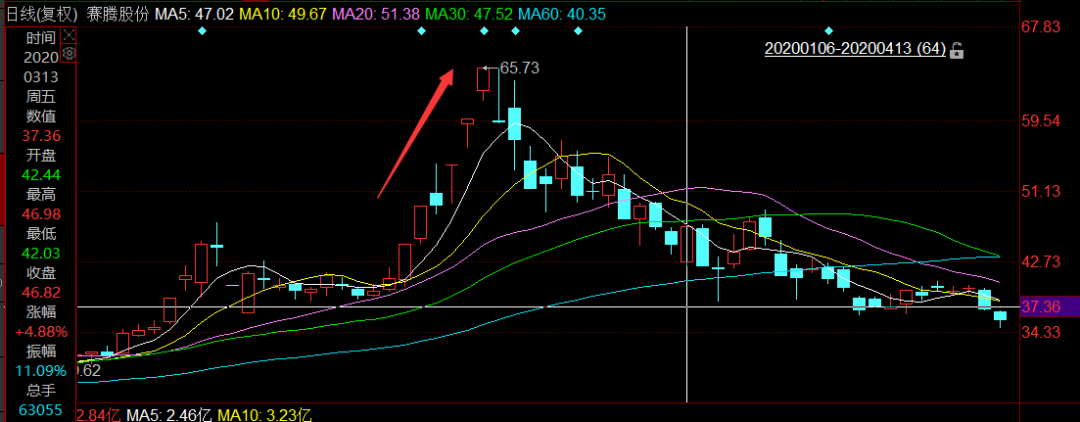The width and height of the screenshot is (1080, 422).
Task: Select the leftmost cyan diamond event marker
Action: click(203, 31)
